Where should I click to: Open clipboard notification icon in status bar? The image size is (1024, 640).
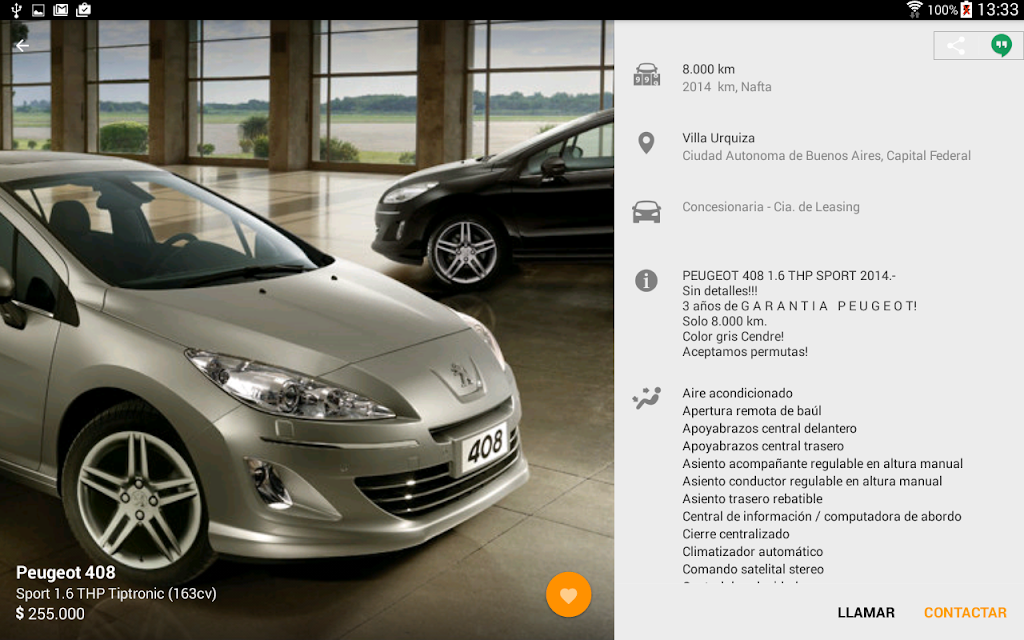(x=84, y=10)
